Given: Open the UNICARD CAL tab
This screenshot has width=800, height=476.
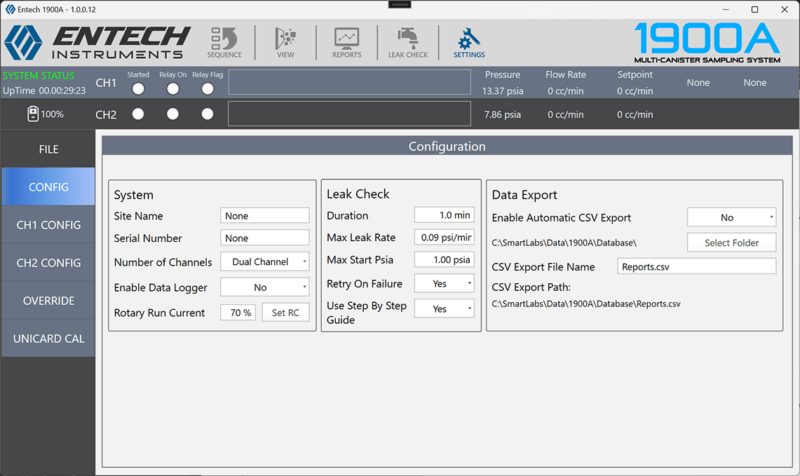Looking at the screenshot, I should click(48, 339).
